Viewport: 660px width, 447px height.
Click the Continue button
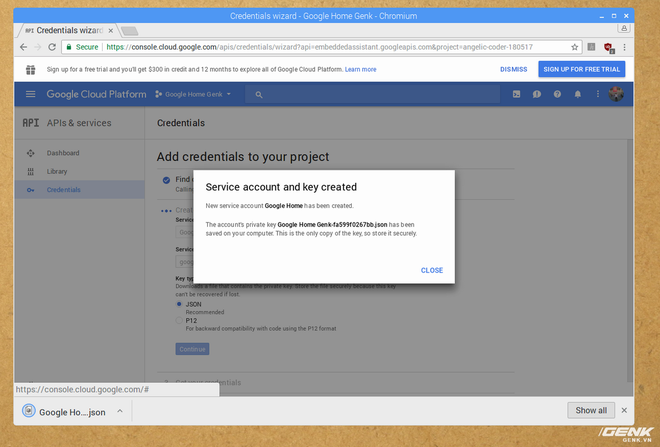coord(192,349)
